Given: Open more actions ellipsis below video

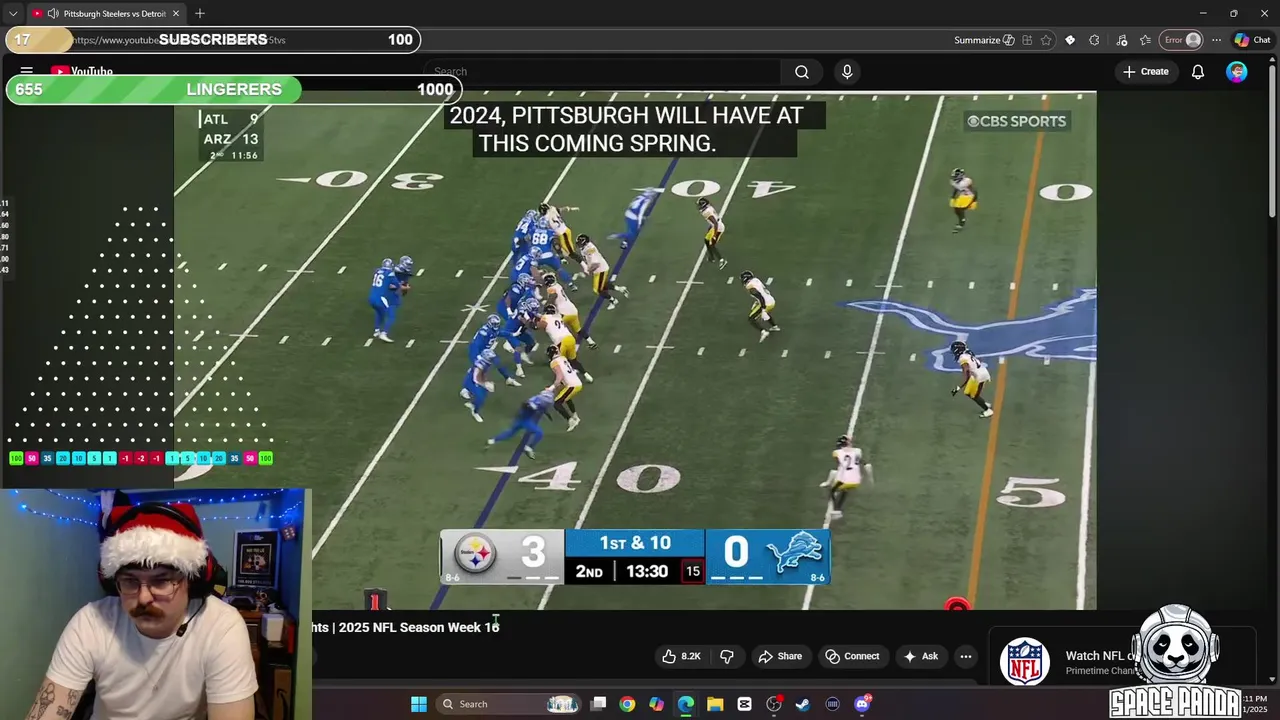Looking at the screenshot, I should [965, 656].
